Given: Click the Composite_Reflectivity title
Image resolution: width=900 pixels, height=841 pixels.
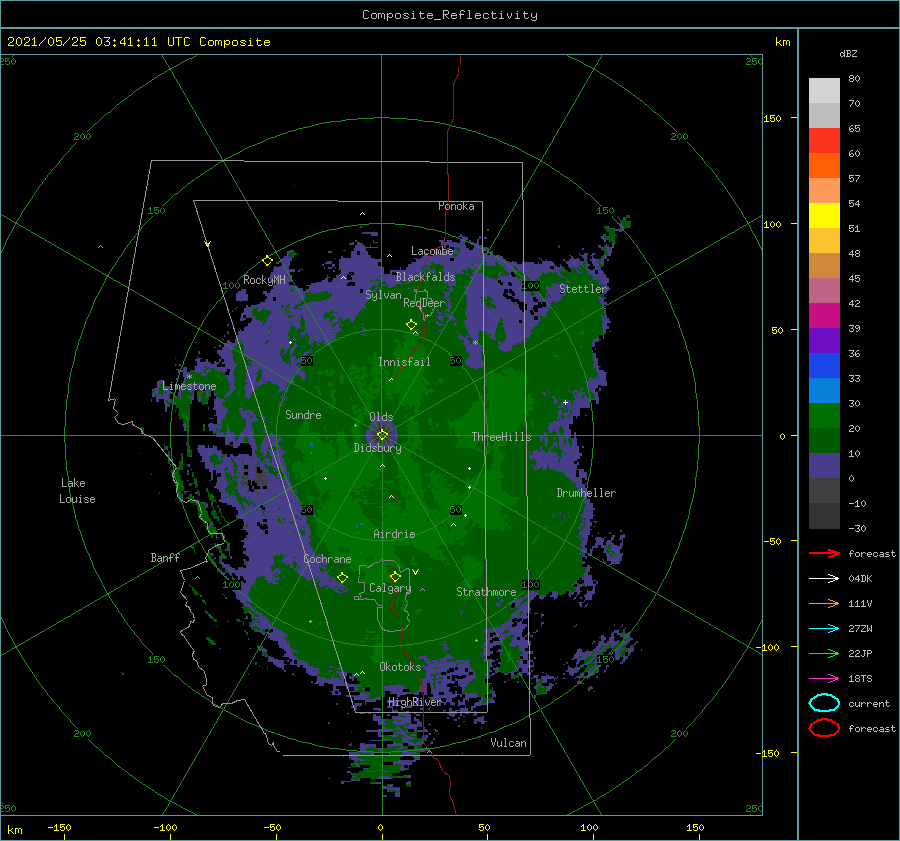Looking at the screenshot, I should coord(450,15).
